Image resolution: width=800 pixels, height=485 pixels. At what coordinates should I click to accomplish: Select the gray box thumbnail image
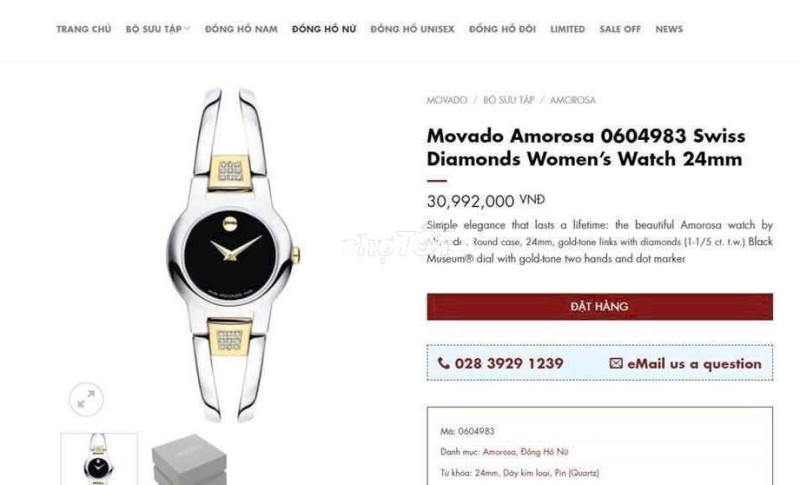click(189, 460)
